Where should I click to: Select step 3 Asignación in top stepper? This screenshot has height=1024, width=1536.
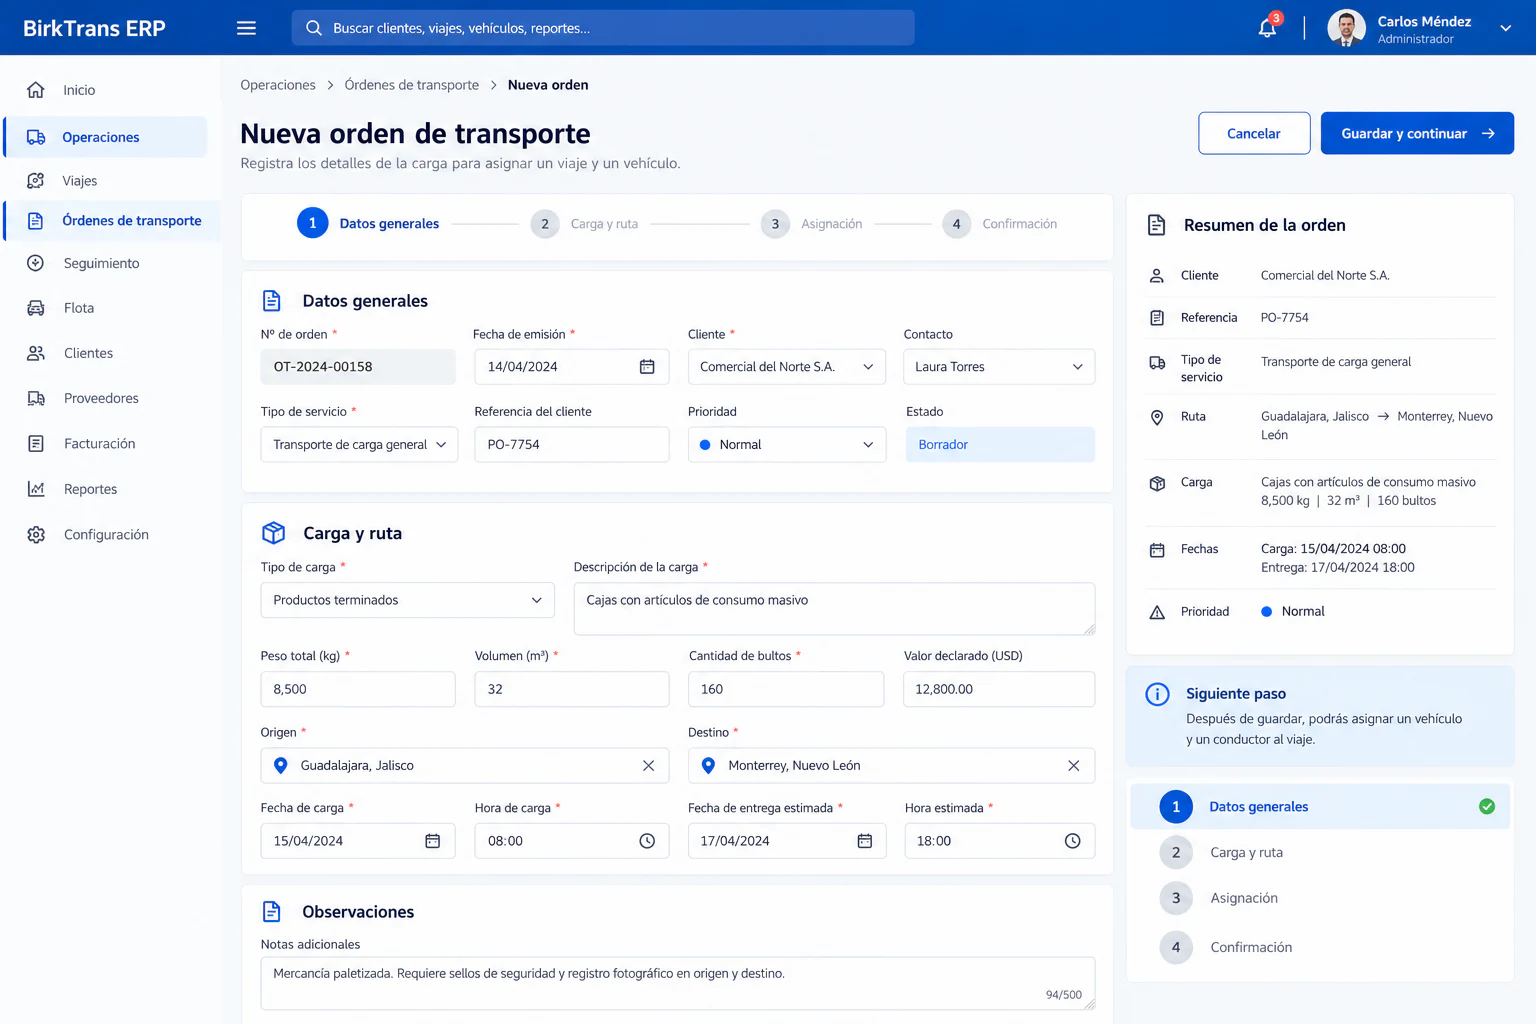pos(811,224)
